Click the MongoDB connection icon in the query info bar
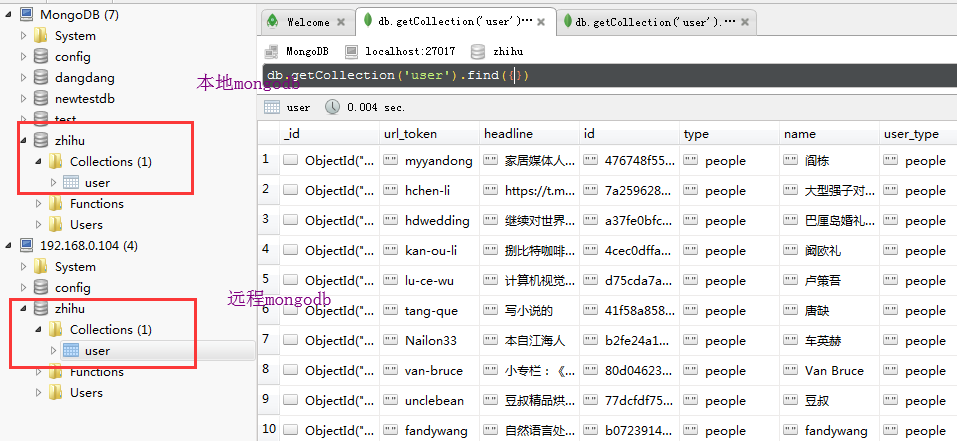 tap(272, 51)
